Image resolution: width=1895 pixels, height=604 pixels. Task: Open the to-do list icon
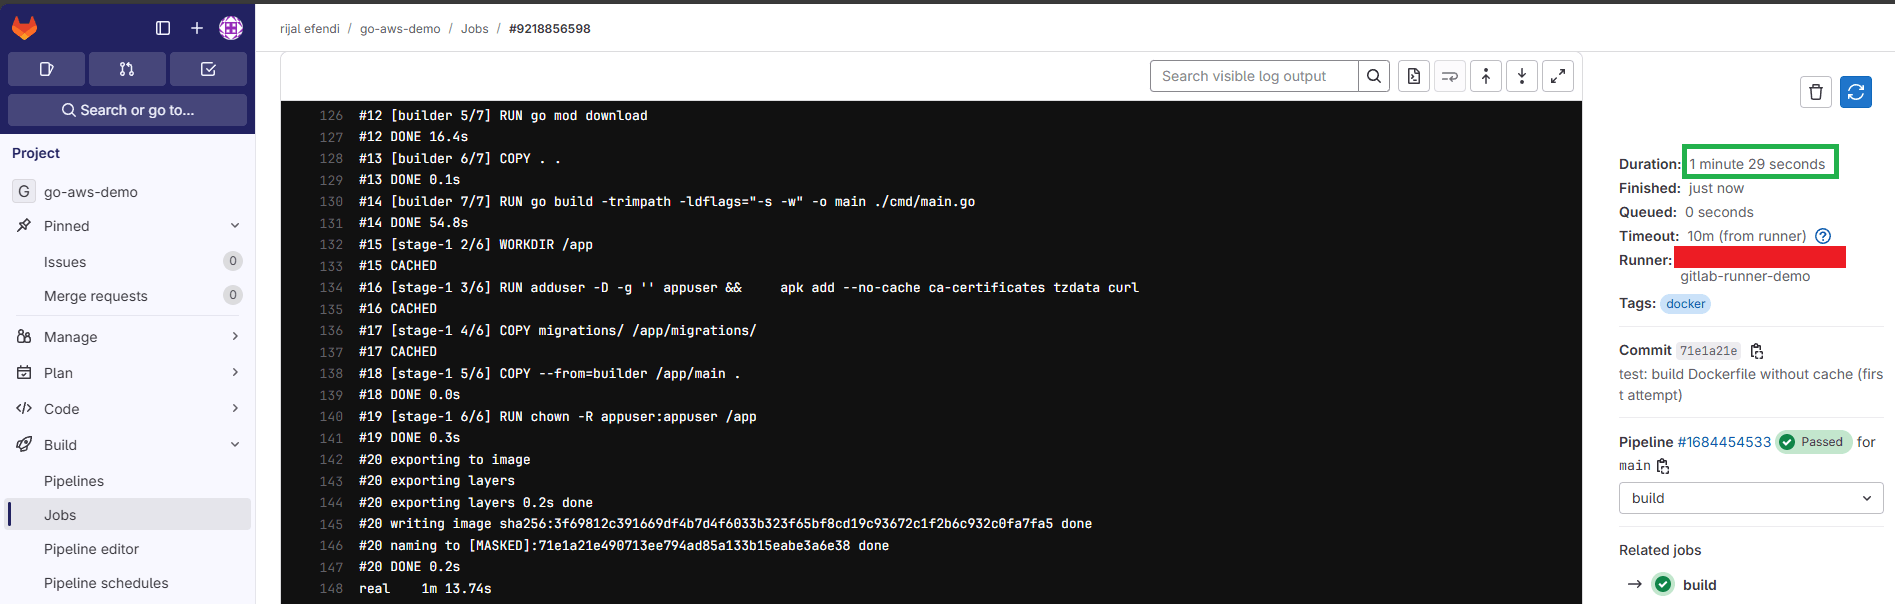[208, 69]
